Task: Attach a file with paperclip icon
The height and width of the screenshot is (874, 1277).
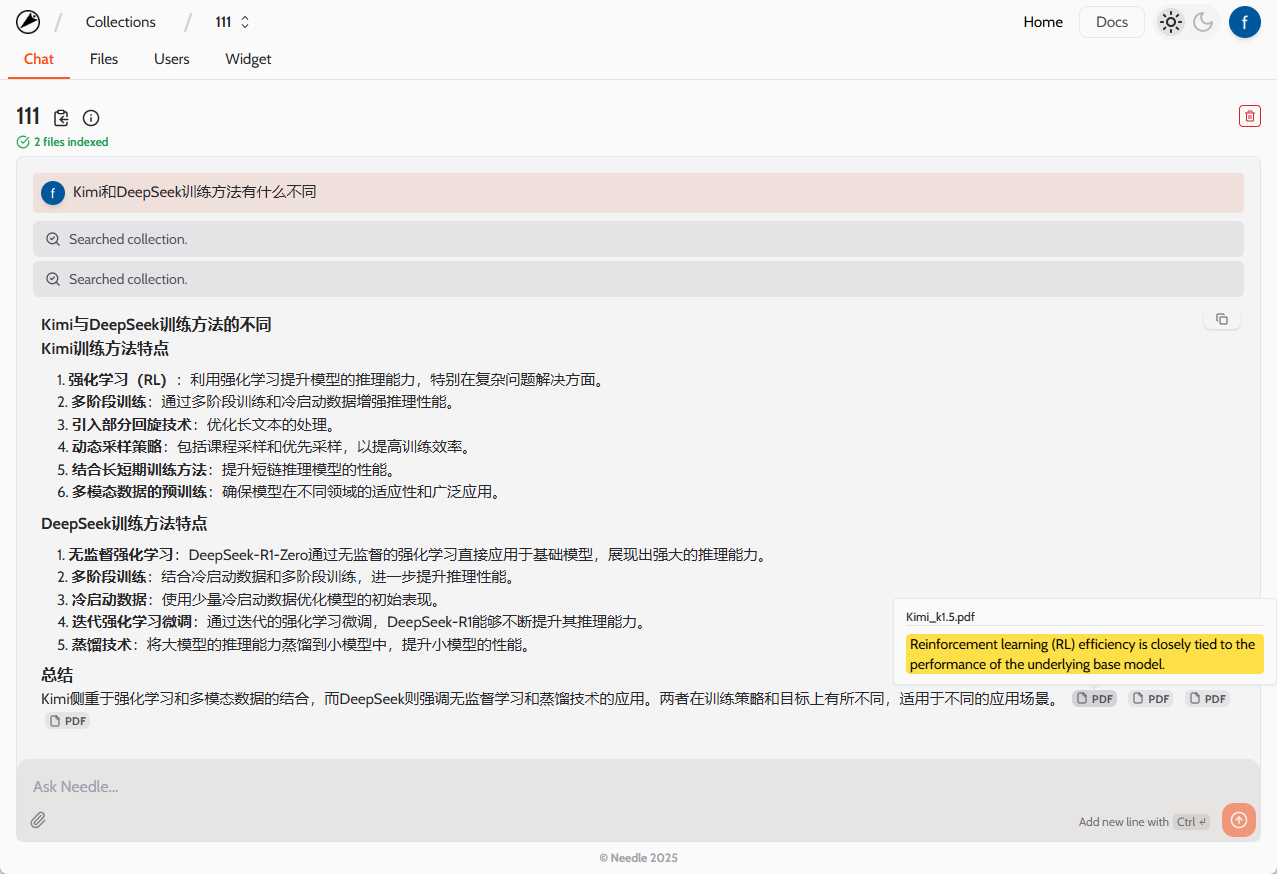Action: click(38, 820)
